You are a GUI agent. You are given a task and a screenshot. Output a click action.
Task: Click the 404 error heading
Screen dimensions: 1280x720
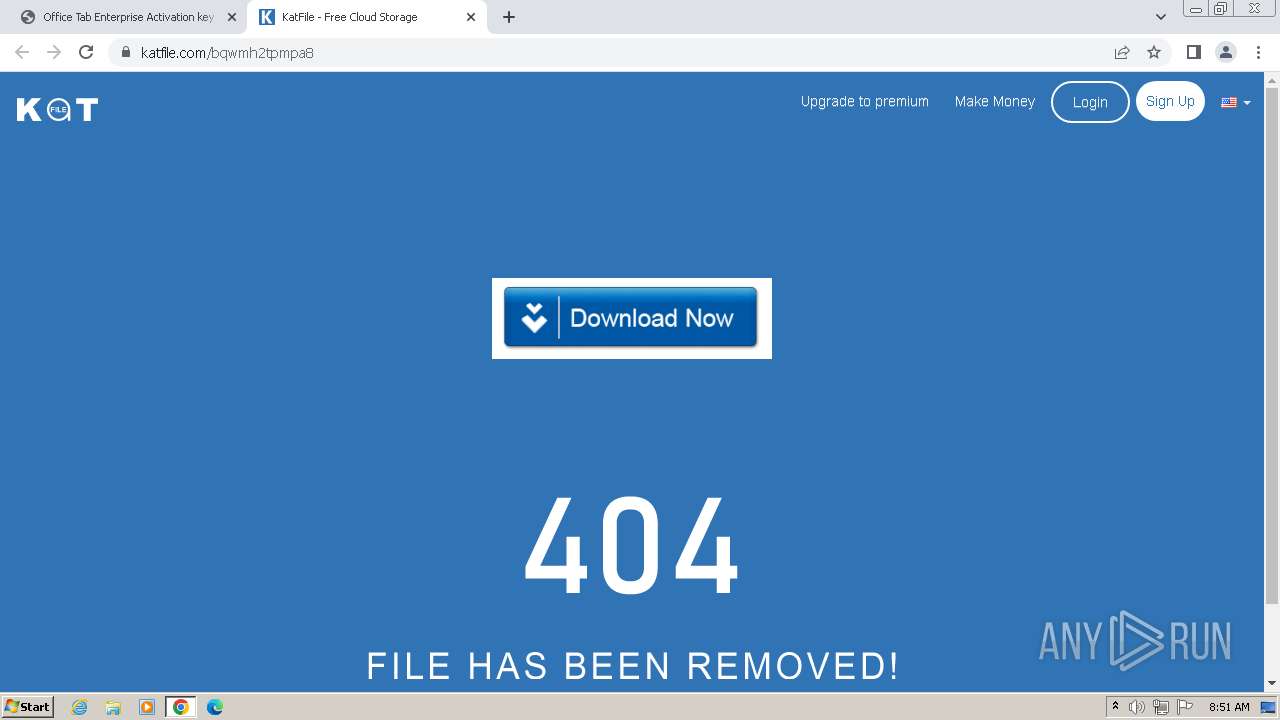point(631,546)
